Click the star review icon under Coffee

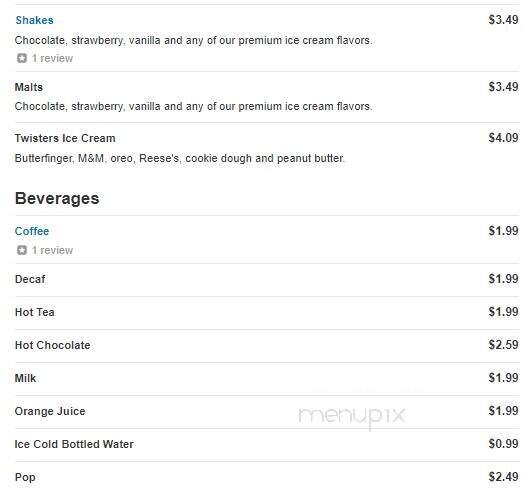coord(22,250)
